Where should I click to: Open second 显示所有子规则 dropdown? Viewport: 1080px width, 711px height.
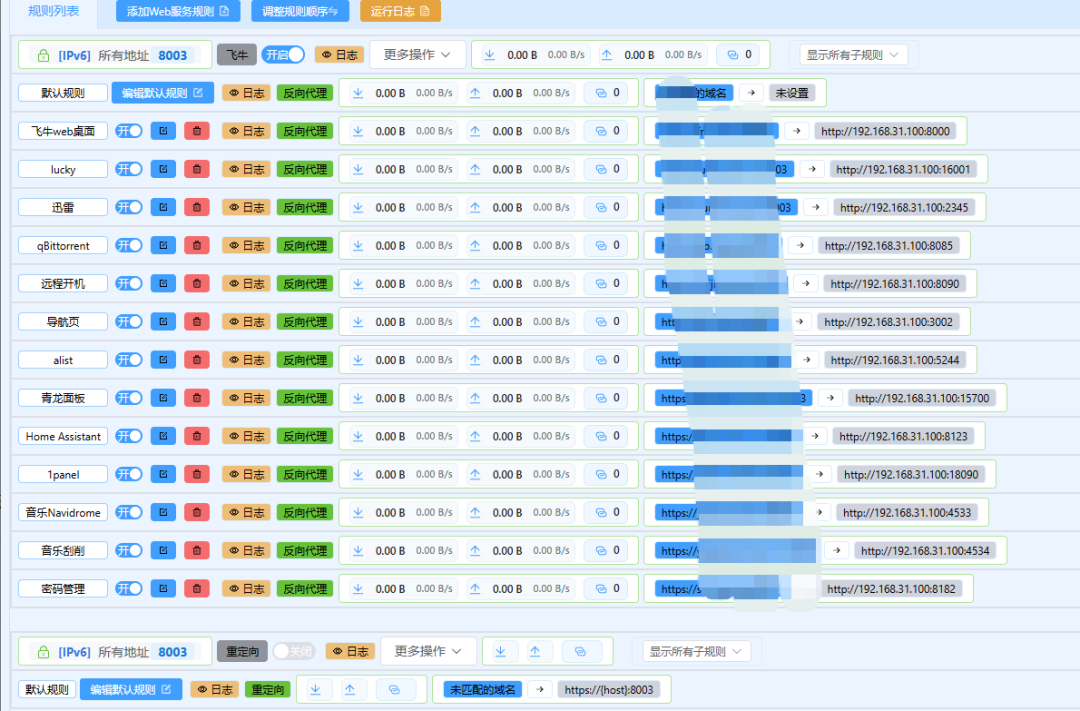696,651
